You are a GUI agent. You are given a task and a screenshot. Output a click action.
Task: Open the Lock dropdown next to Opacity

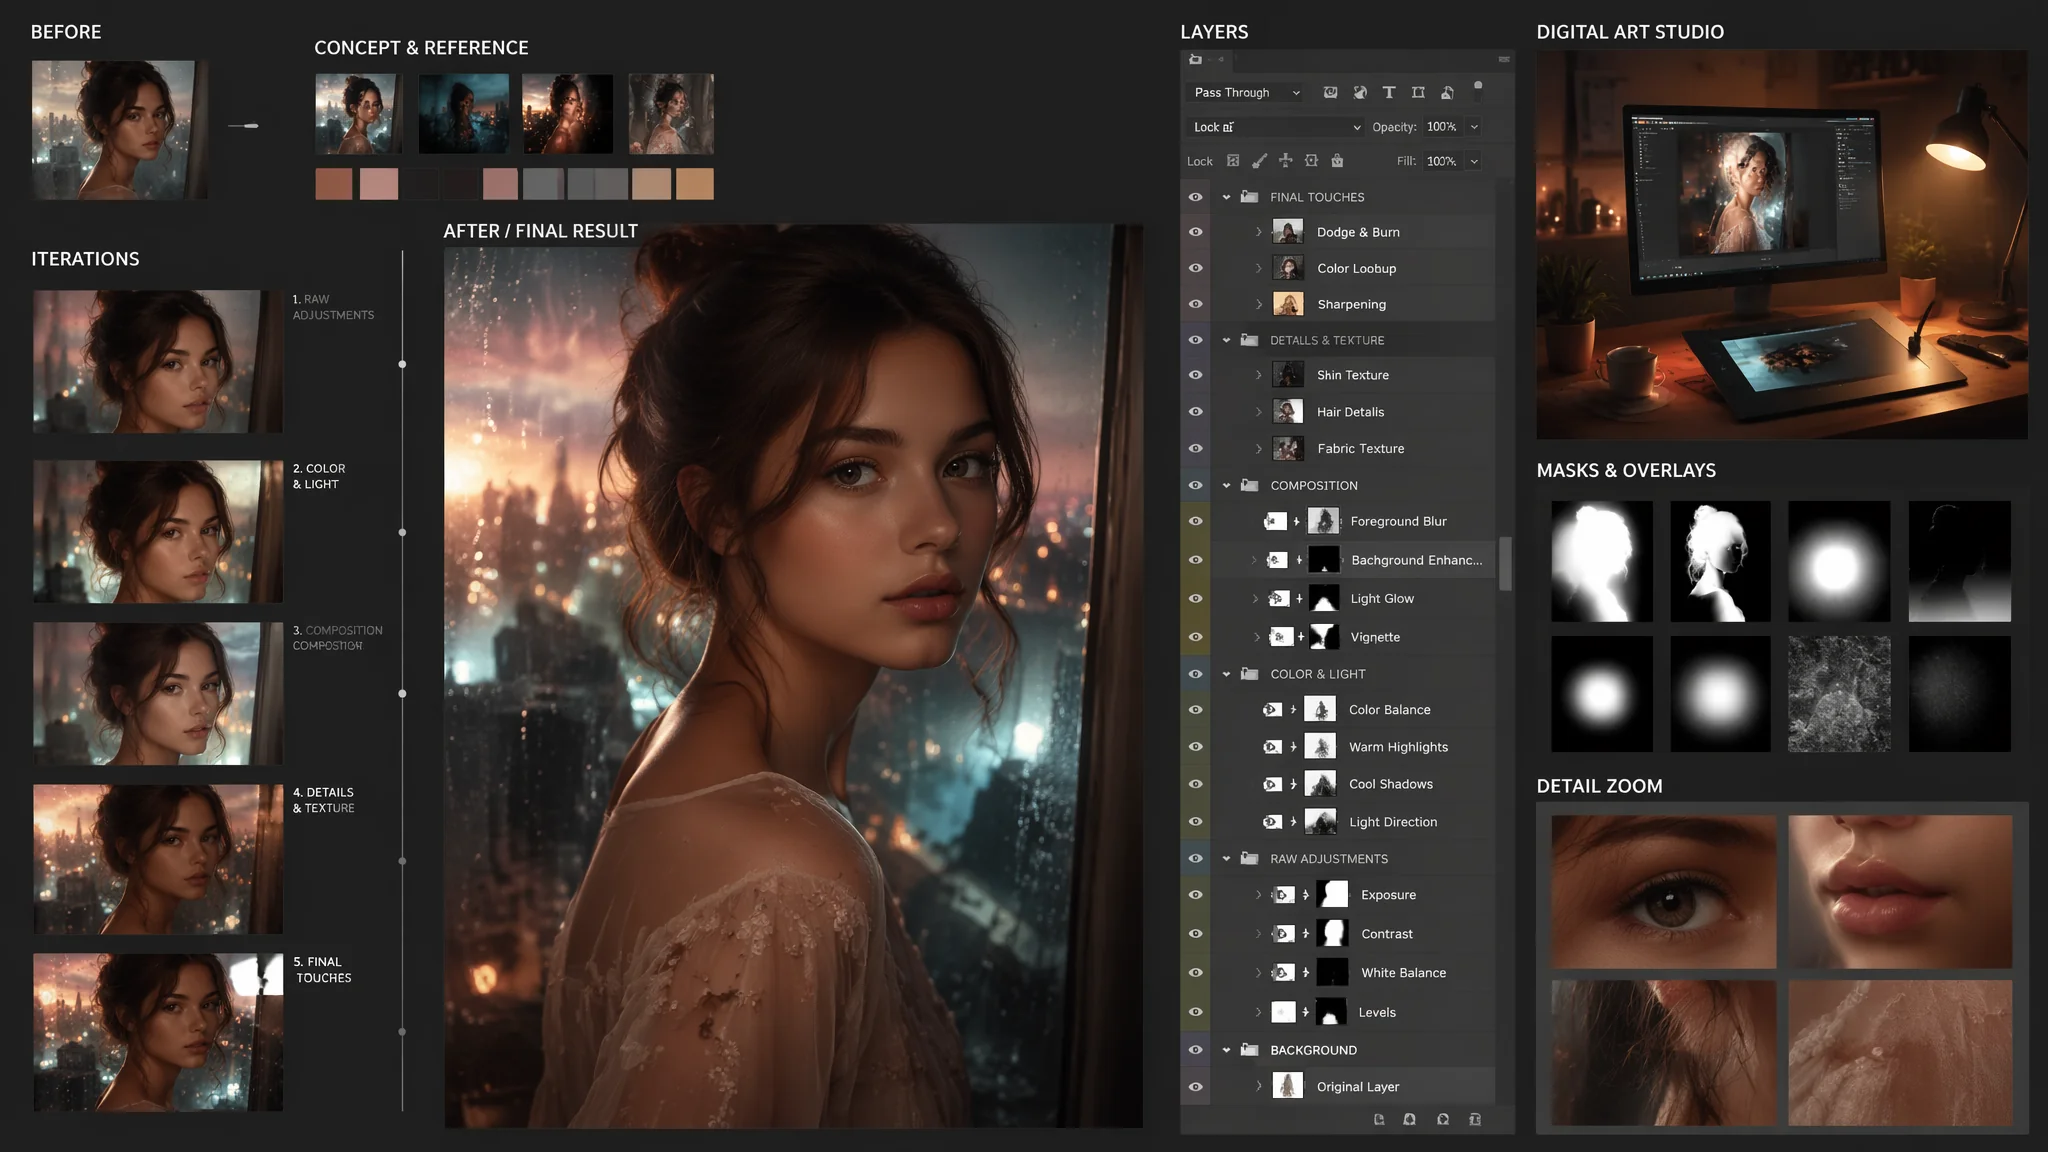(1275, 127)
